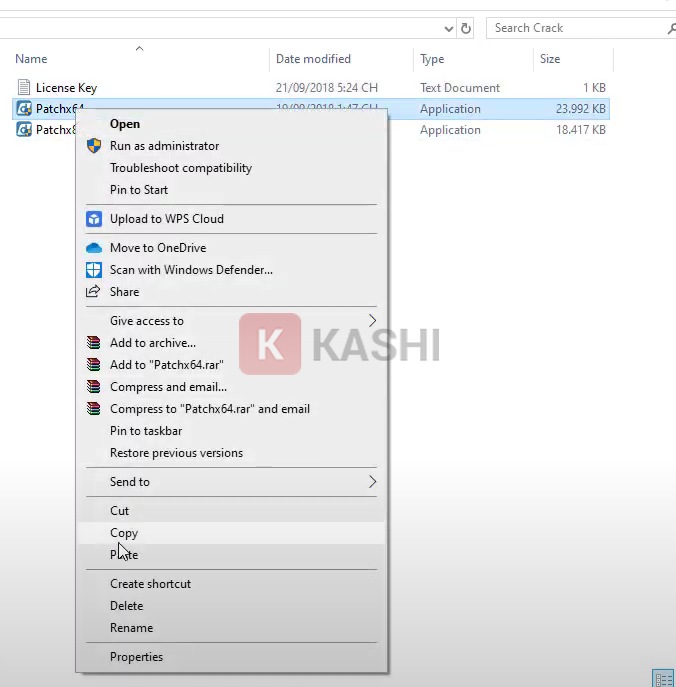The width and height of the screenshot is (676, 687).
Task: Select the License Key text file icon
Action: [24, 87]
